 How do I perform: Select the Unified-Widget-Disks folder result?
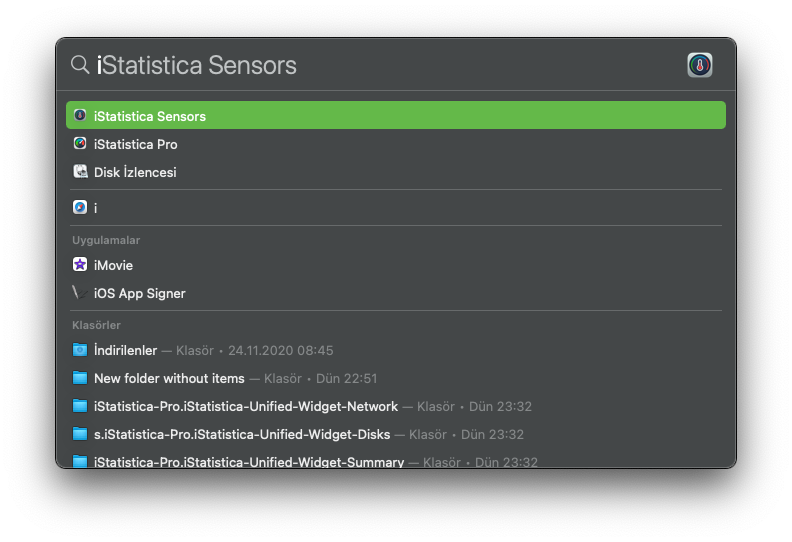[x=242, y=434]
